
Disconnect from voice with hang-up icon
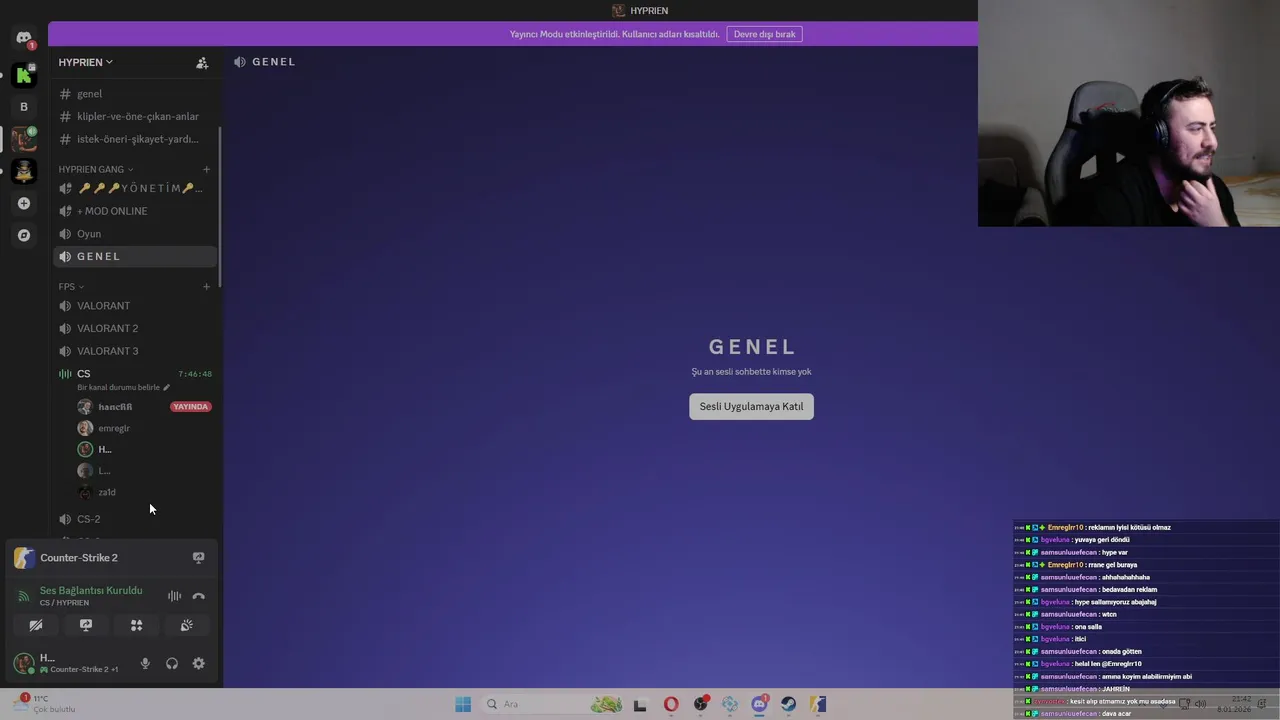click(x=198, y=596)
